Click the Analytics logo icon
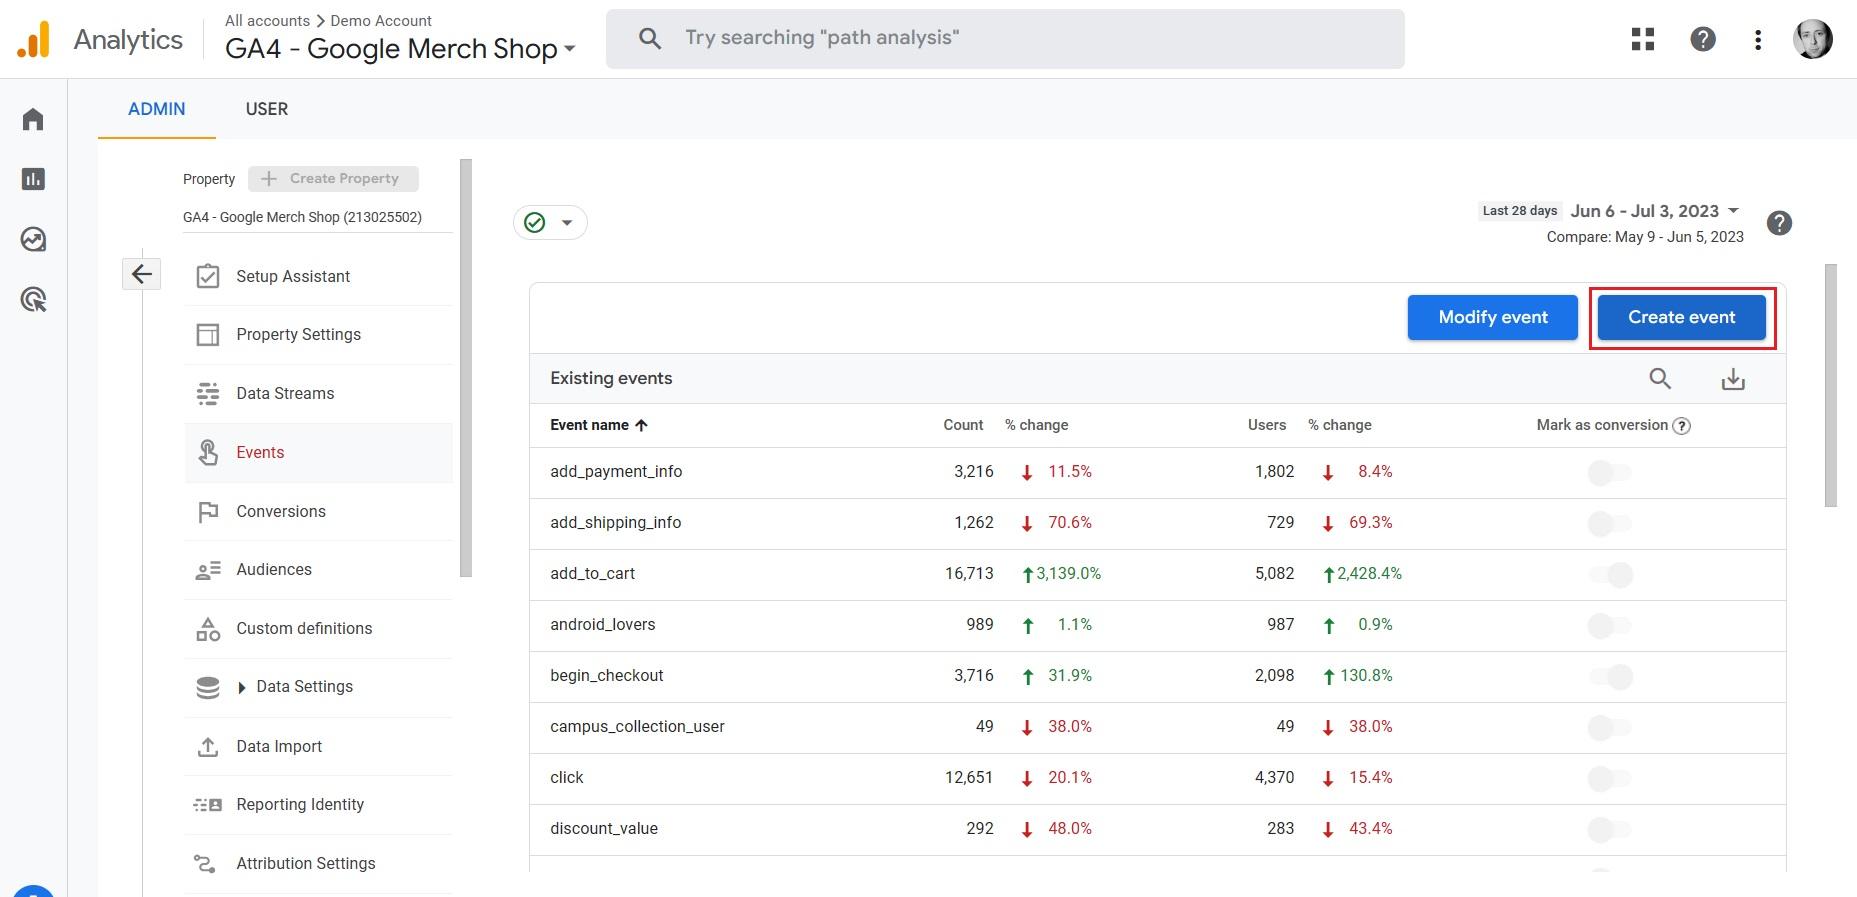This screenshot has width=1857, height=897. 33,39
